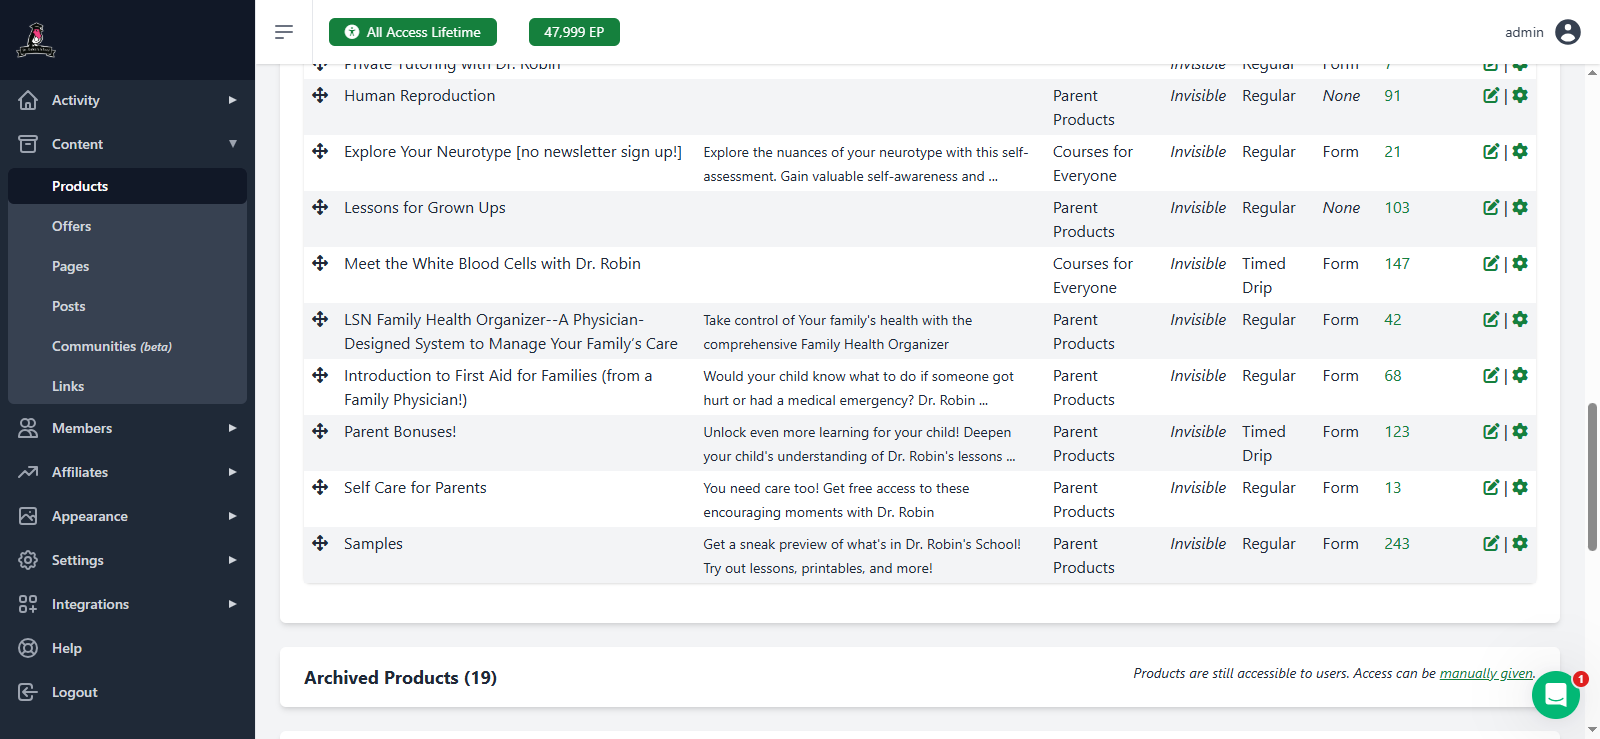Click the edit icon for Human Reproduction
1600x739 pixels.
1490,96
